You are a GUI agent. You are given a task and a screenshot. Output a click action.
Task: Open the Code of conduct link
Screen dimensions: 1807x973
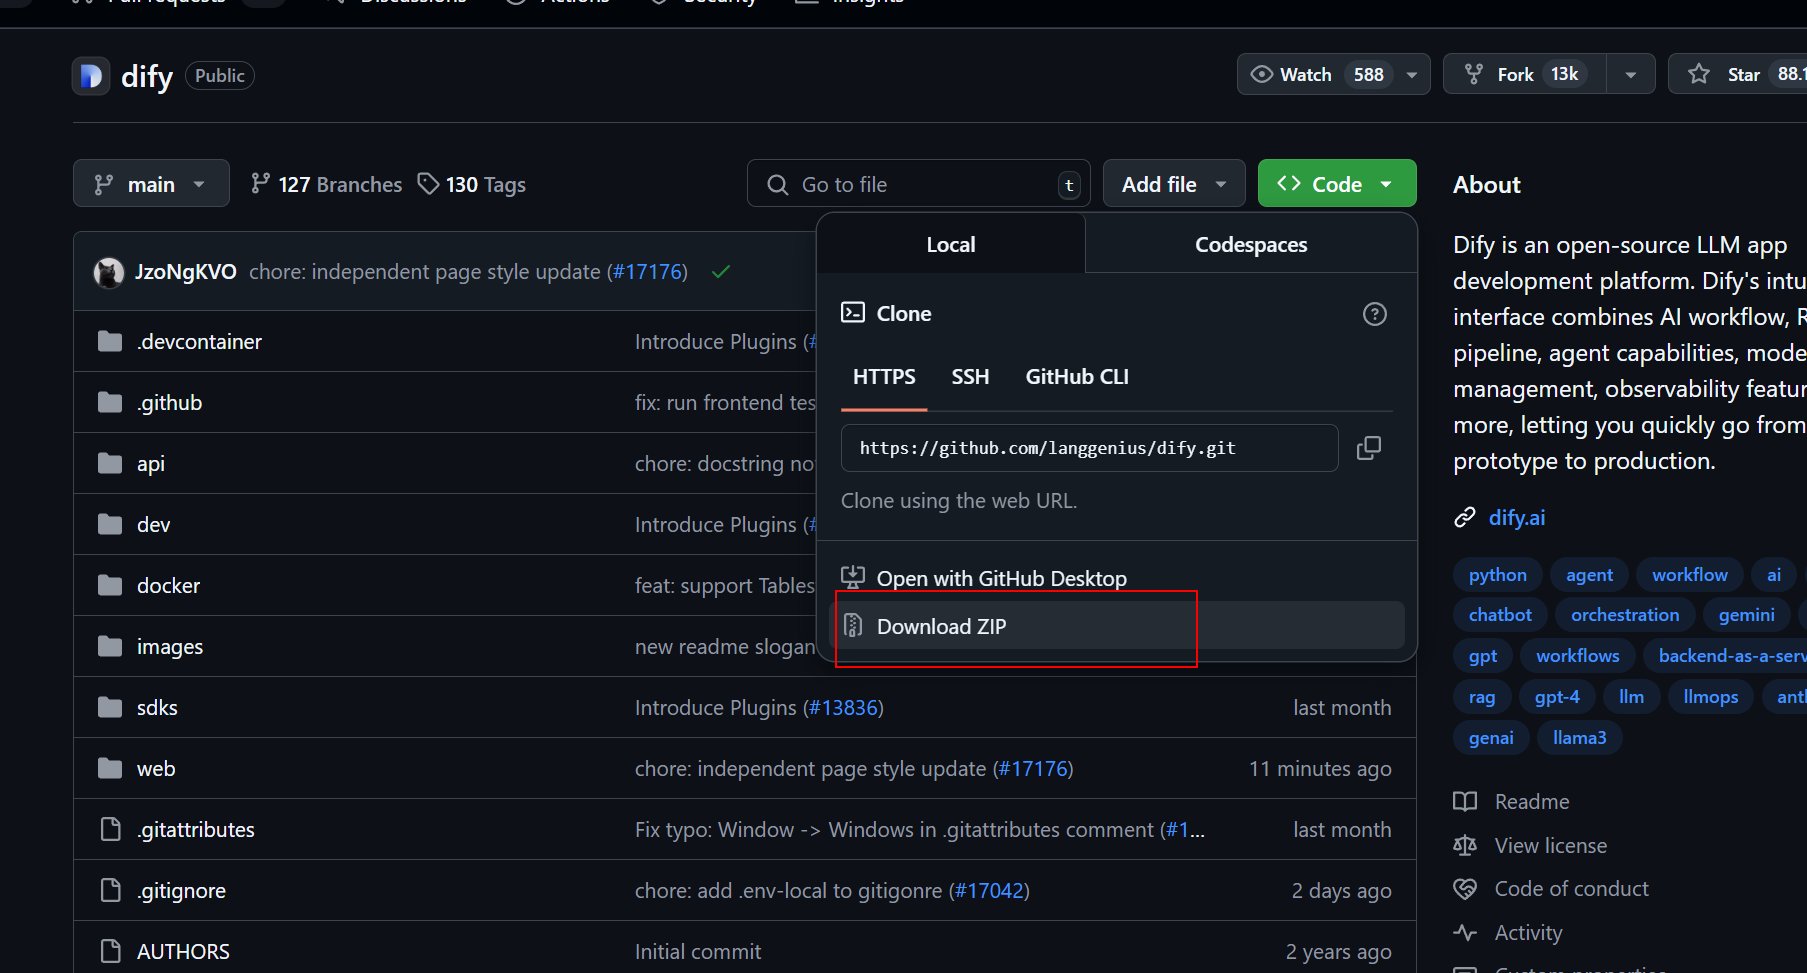pyautogui.click(x=1571, y=889)
